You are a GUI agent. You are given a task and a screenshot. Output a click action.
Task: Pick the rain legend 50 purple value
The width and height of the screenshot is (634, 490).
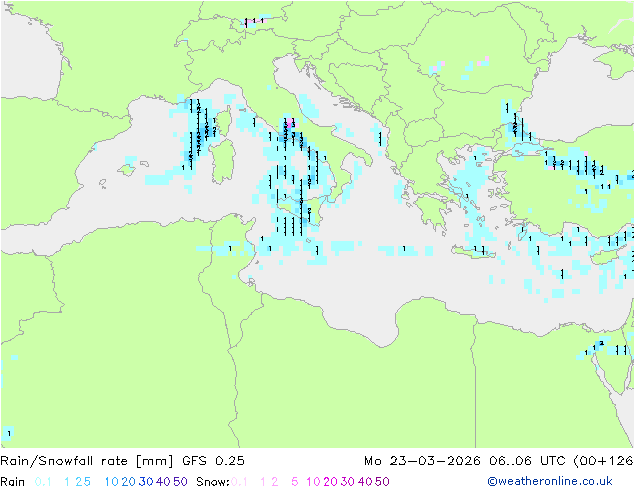click(180, 482)
